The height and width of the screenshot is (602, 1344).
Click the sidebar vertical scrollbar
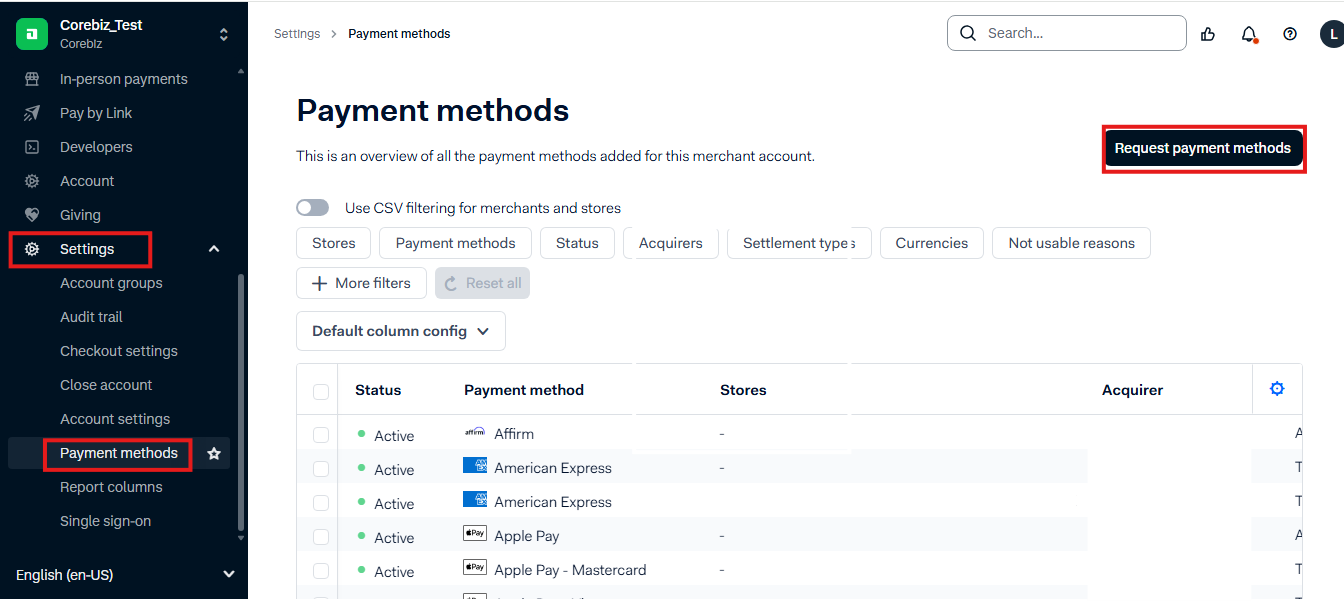[x=240, y=400]
